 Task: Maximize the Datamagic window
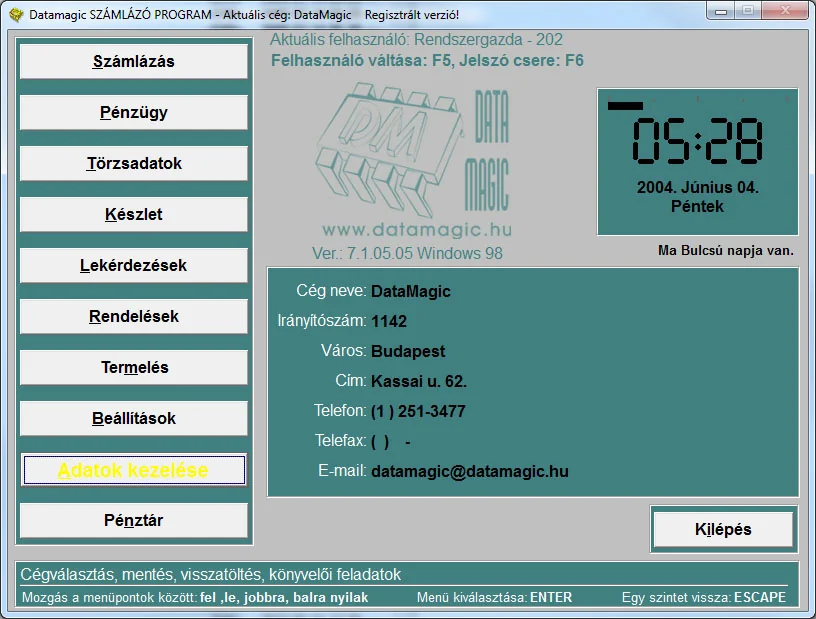(748, 11)
